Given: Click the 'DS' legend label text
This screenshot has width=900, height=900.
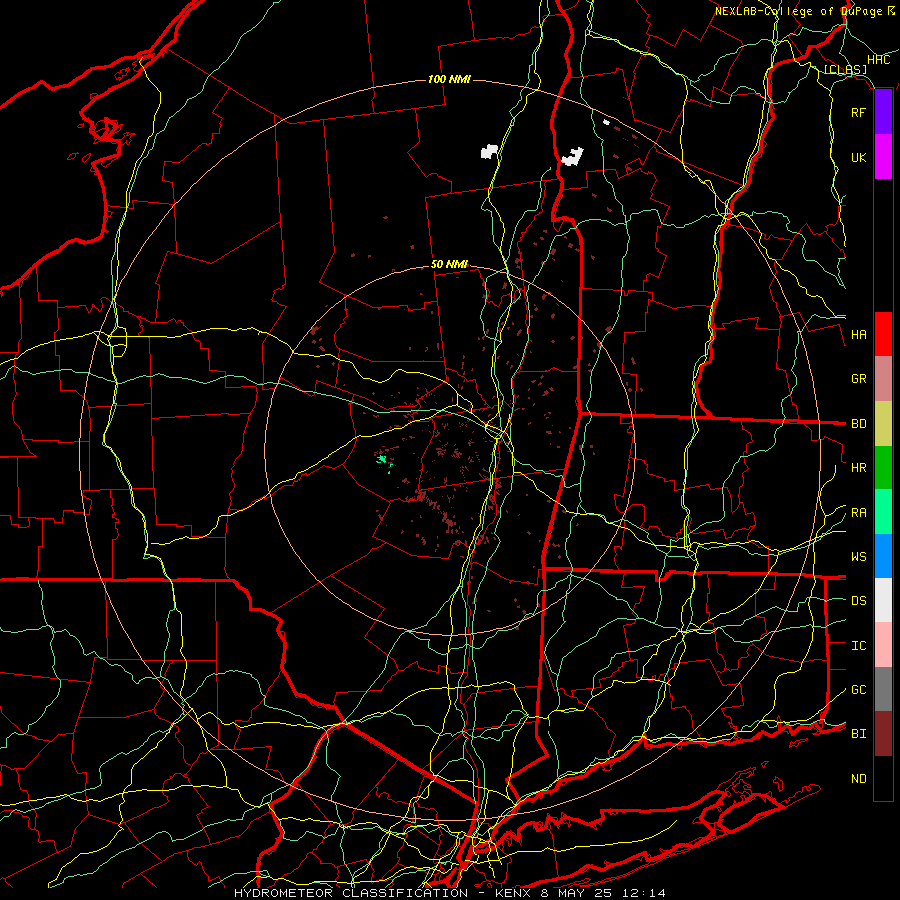Looking at the screenshot, I should [859, 600].
